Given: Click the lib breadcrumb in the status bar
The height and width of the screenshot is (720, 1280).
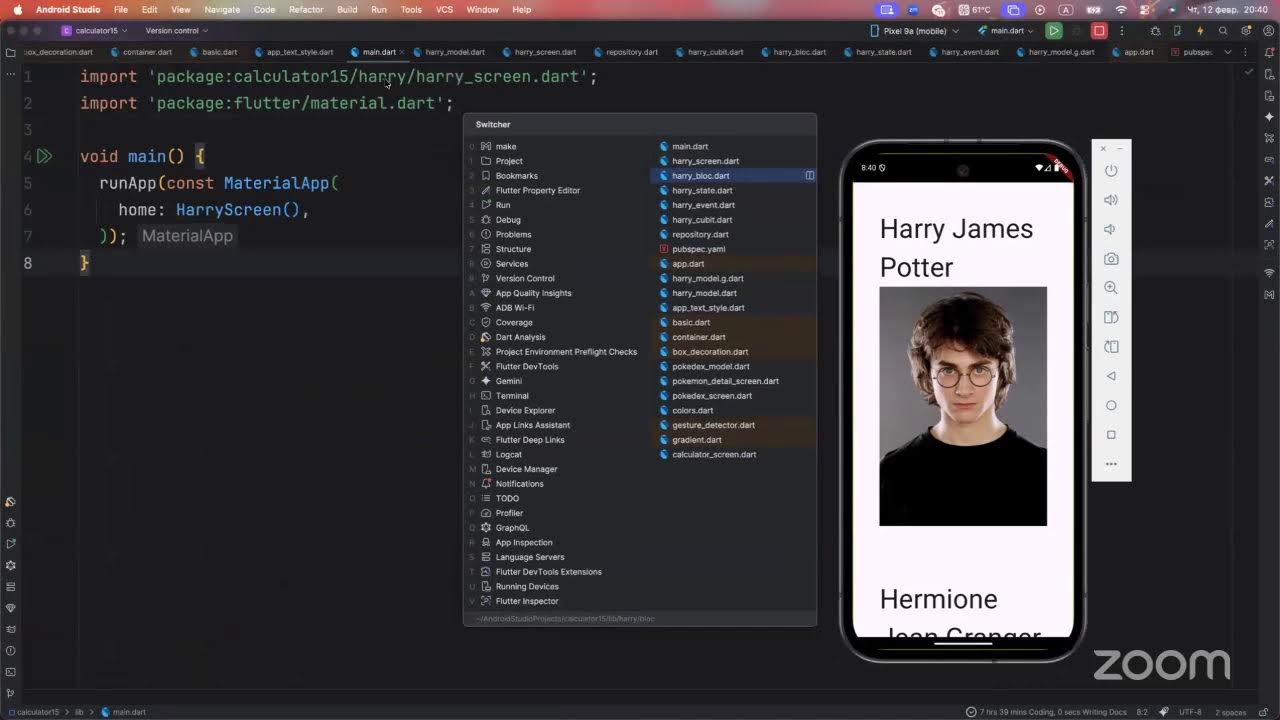Looking at the screenshot, I should [78, 712].
